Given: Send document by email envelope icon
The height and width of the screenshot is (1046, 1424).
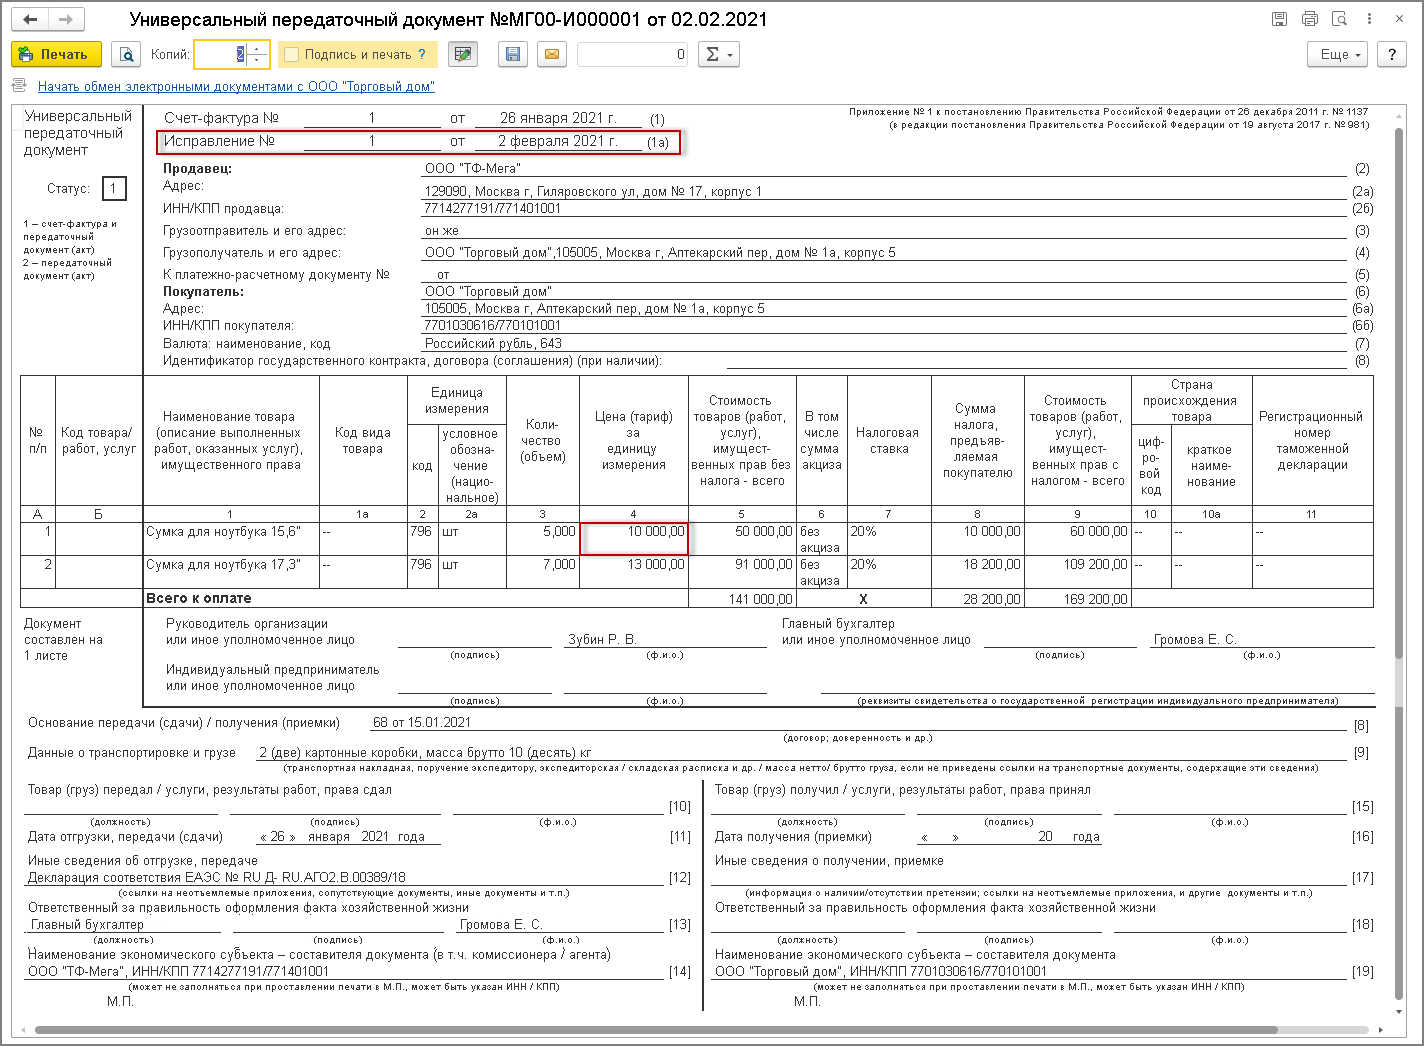Looking at the screenshot, I should 551,54.
